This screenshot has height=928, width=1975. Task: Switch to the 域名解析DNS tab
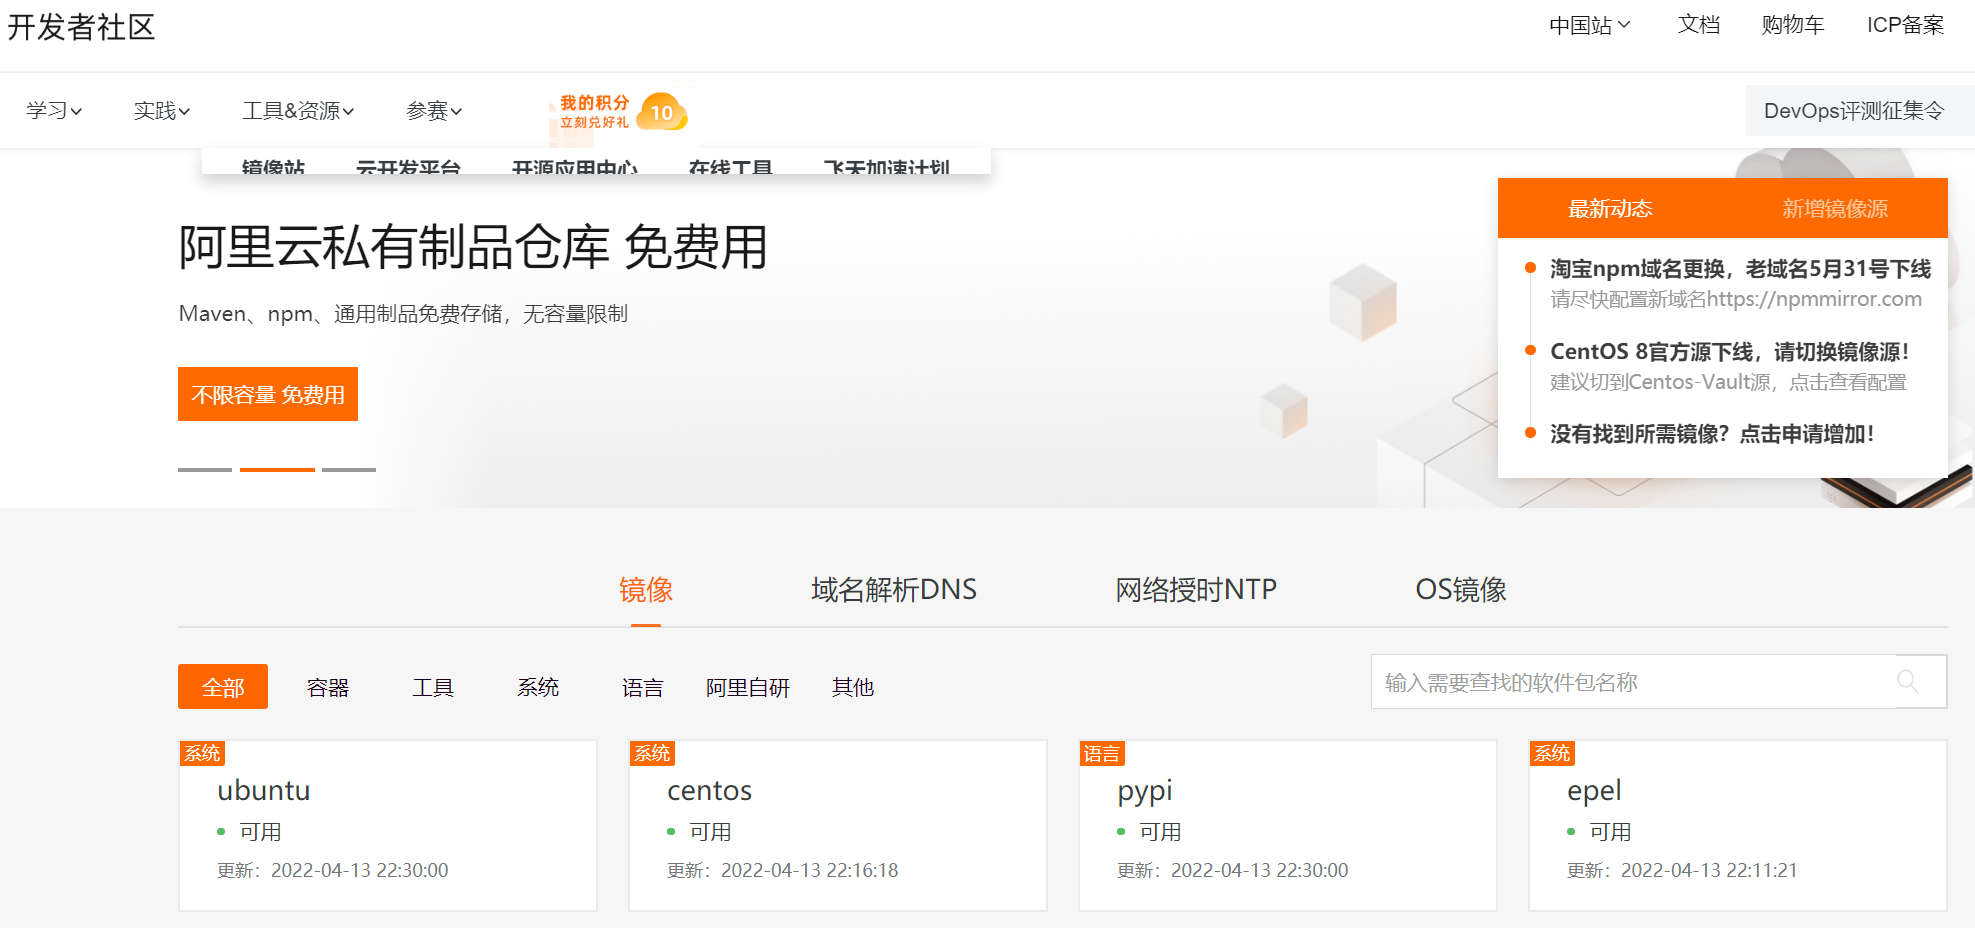(x=894, y=590)
